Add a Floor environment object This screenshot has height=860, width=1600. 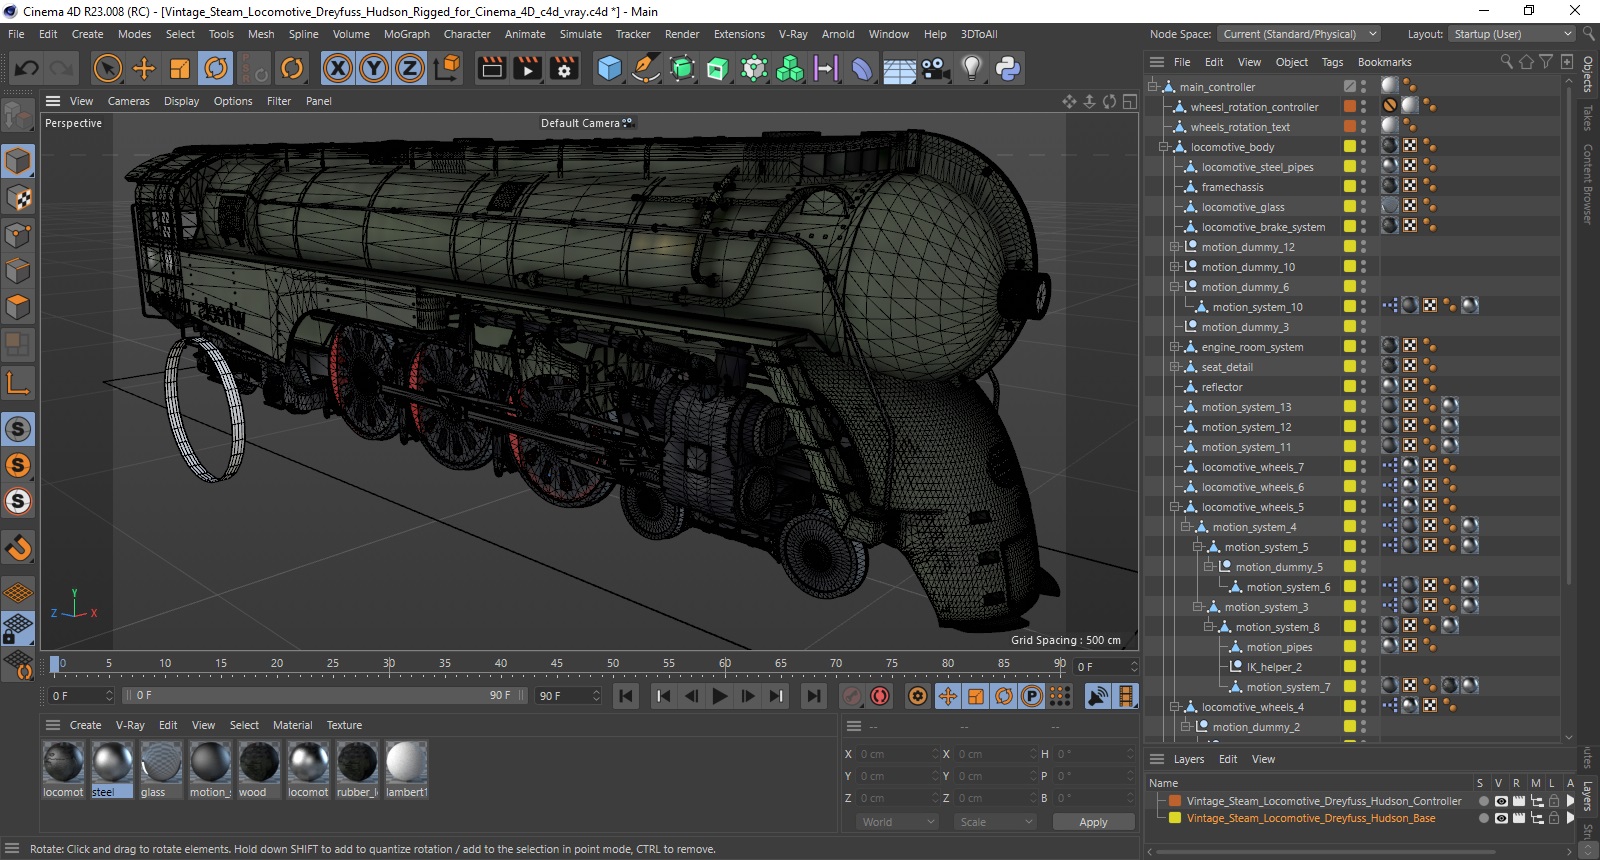click(x=899, y=68)
